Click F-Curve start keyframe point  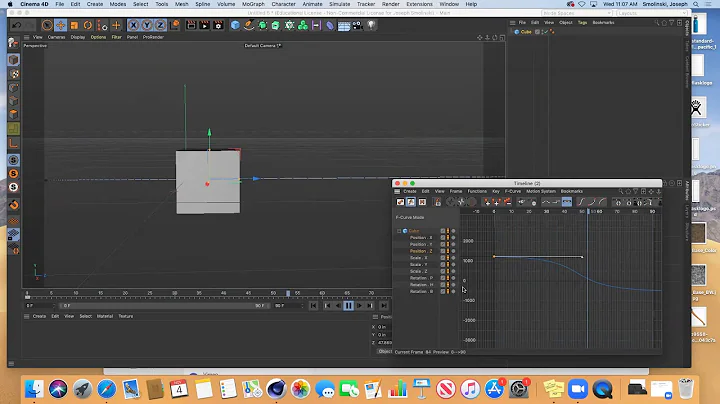click(x=494, y=257)
